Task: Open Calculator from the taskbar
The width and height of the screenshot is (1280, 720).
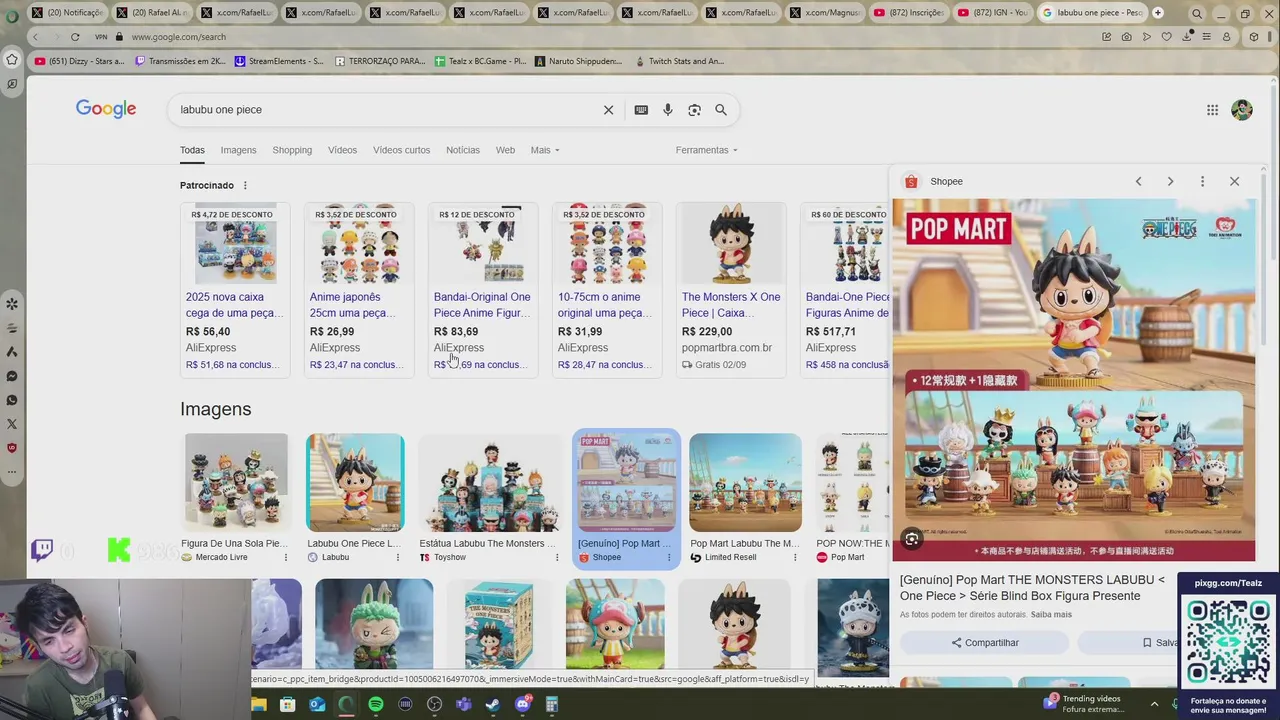Action: coord(552,704)
